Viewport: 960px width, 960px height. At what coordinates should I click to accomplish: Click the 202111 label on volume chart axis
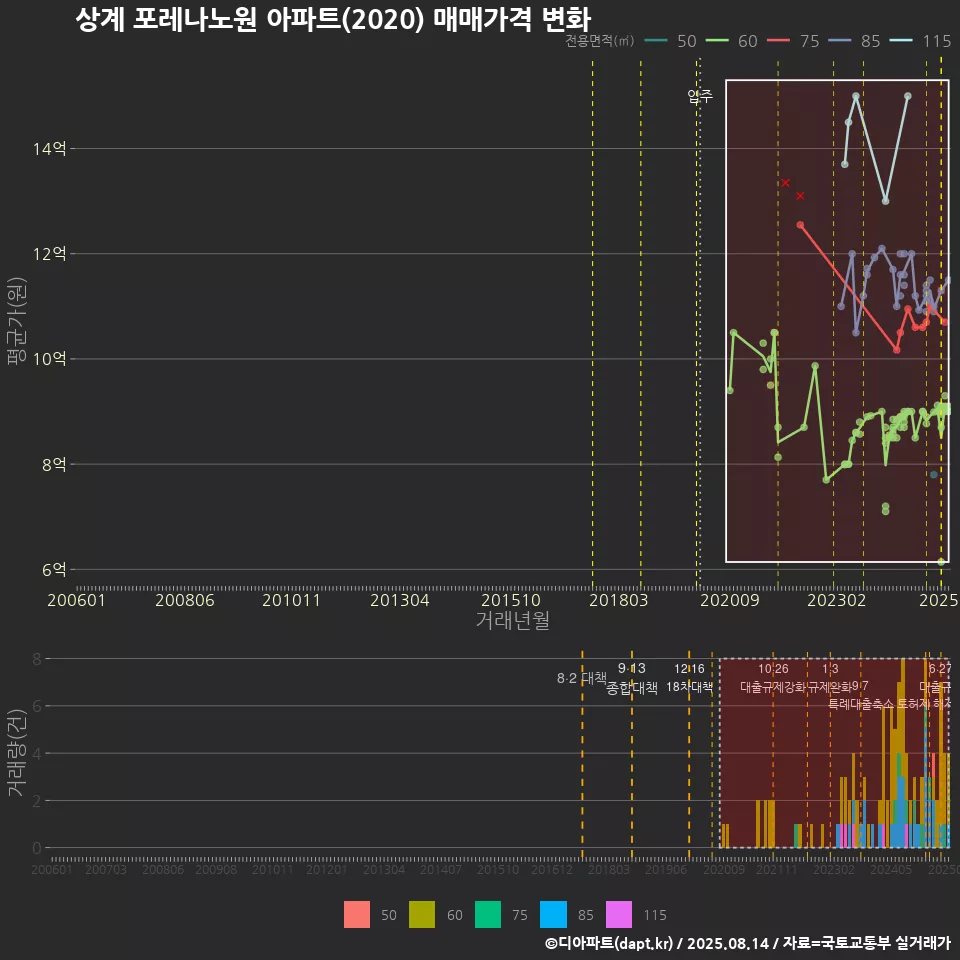click(776, 869)
